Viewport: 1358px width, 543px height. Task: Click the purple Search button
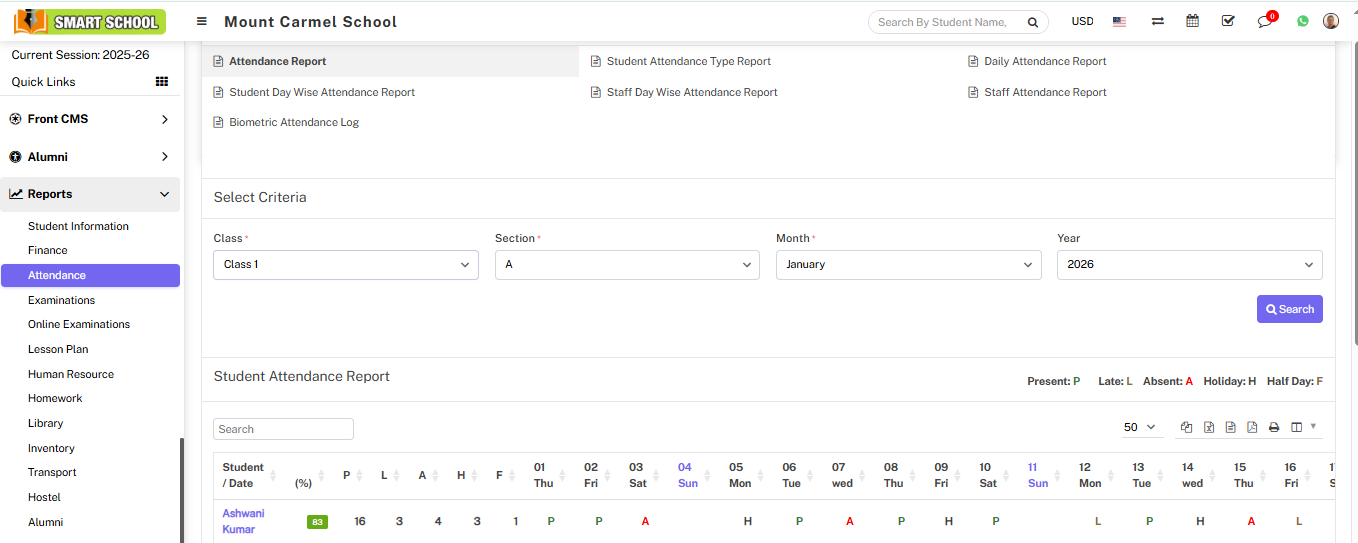click(x=1289, y=309)
